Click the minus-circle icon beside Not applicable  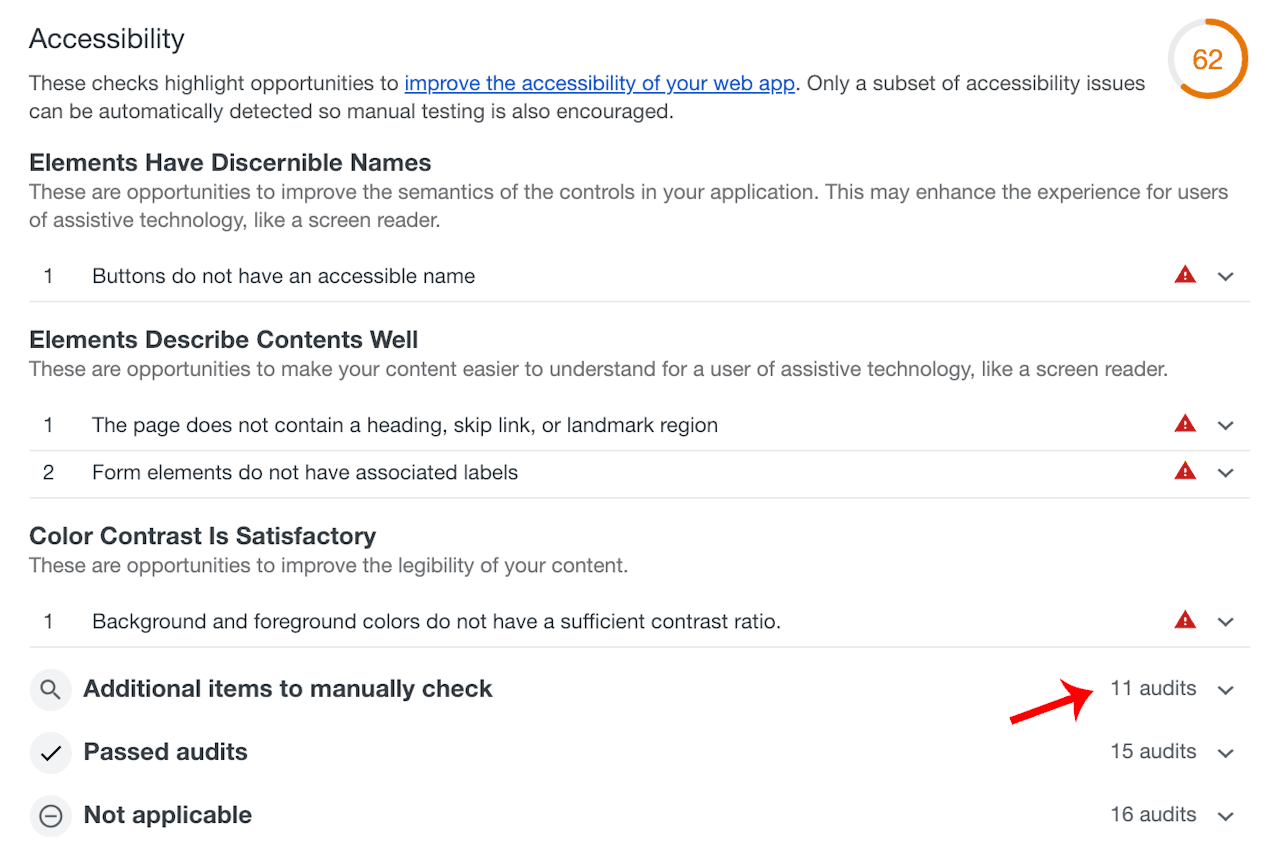click(x=50, y=816)
